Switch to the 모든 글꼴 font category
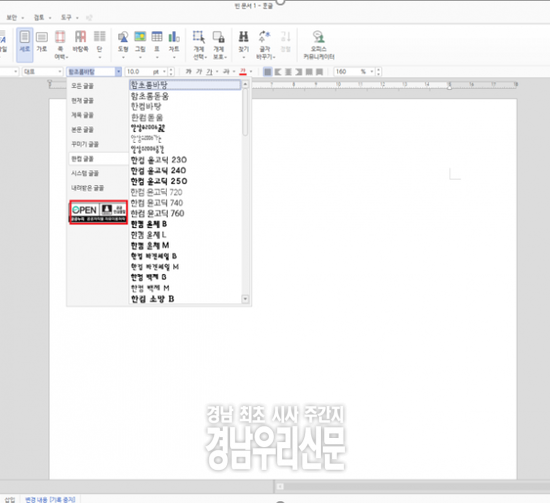 point(82,86)
